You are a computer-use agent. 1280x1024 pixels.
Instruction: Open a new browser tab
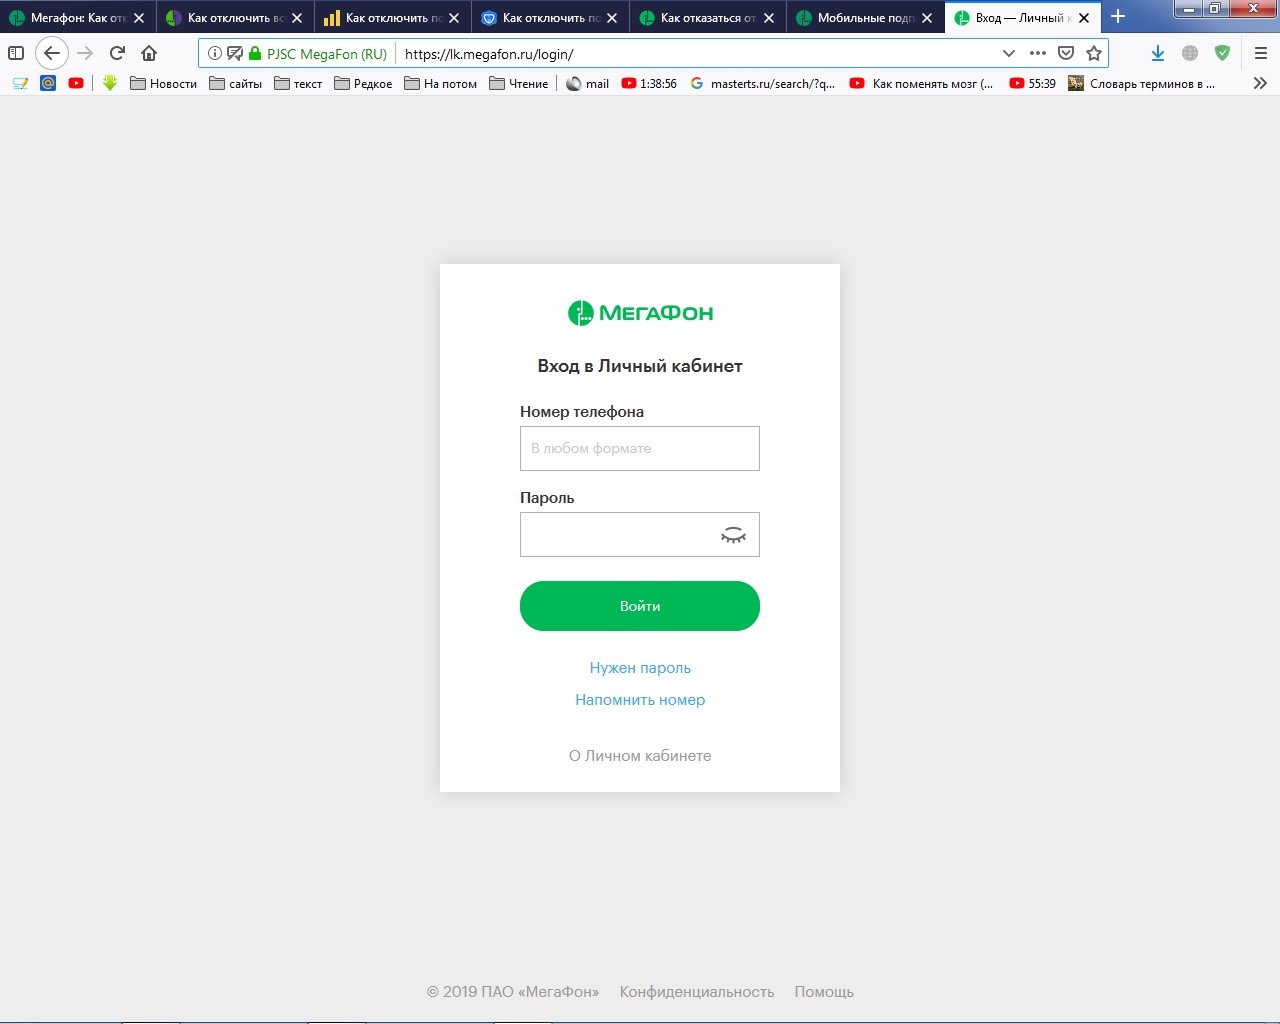pyautogui.click(x=1118, y=17)
